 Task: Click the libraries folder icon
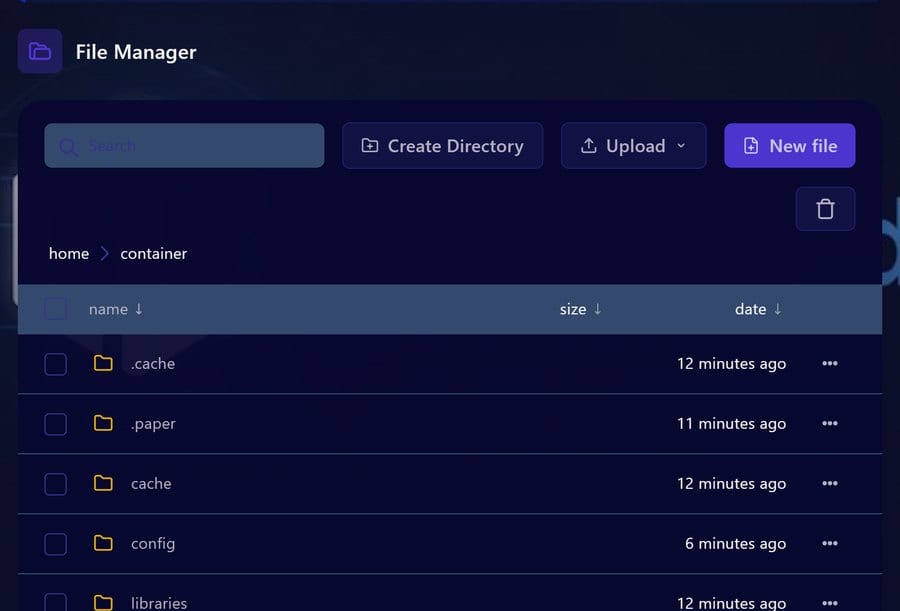pyautogui.click(x=103, y=602)
